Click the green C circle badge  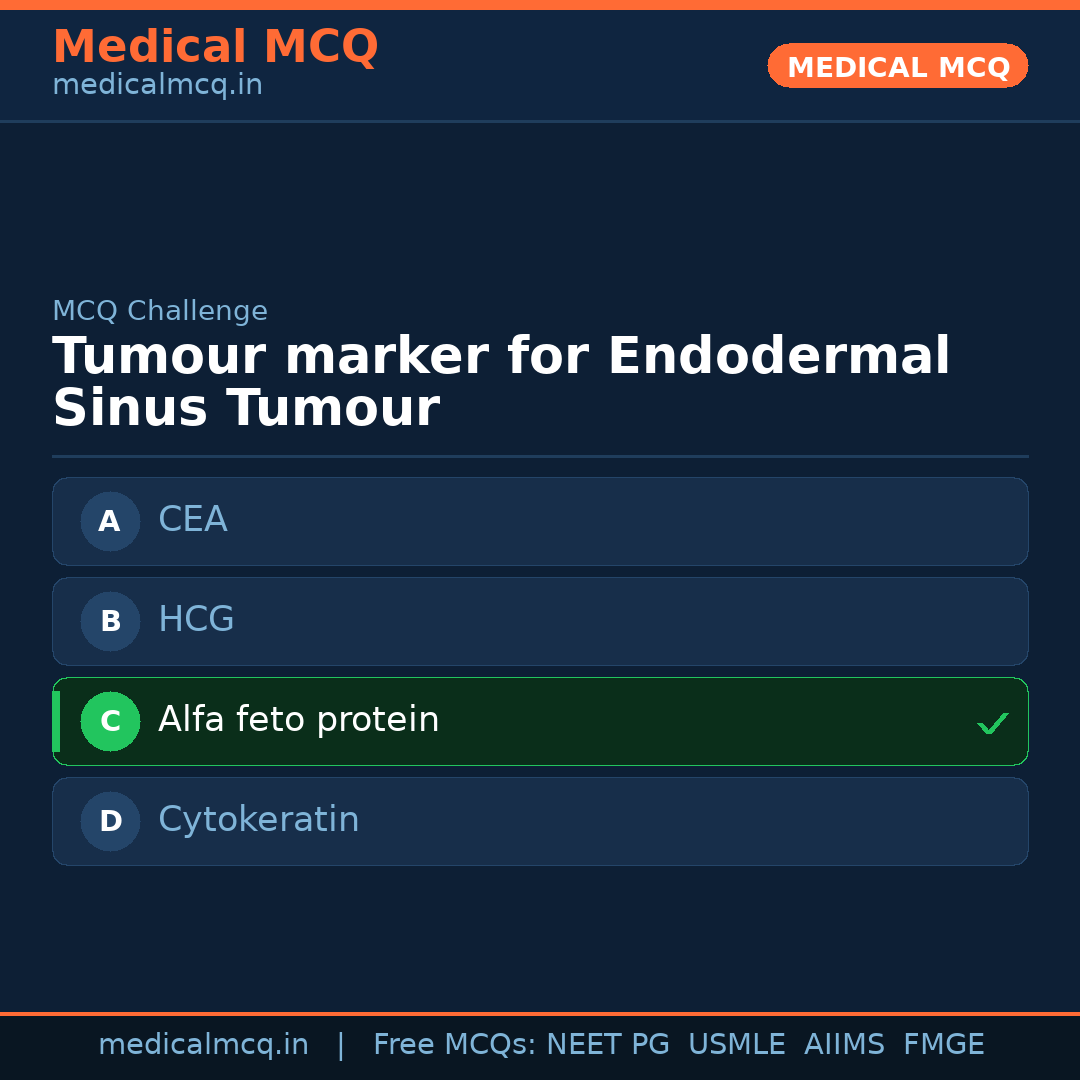tap(110, 721)
